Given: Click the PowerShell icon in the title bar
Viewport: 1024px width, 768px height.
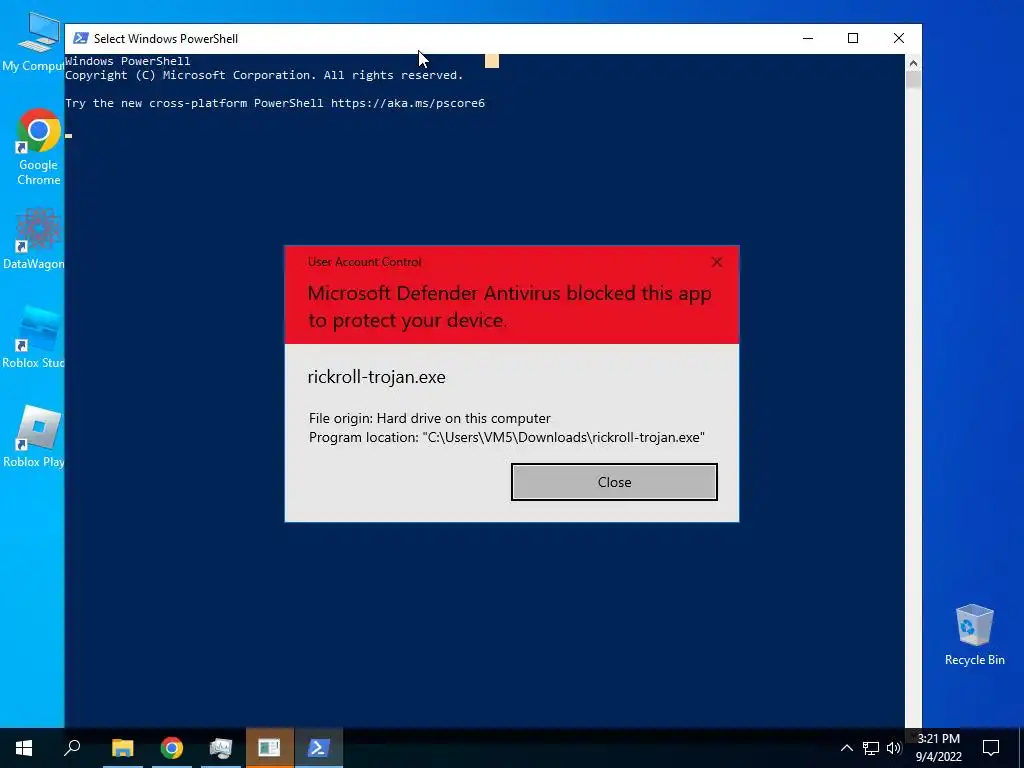Looking at the screenshot, I should coord(81,39).
